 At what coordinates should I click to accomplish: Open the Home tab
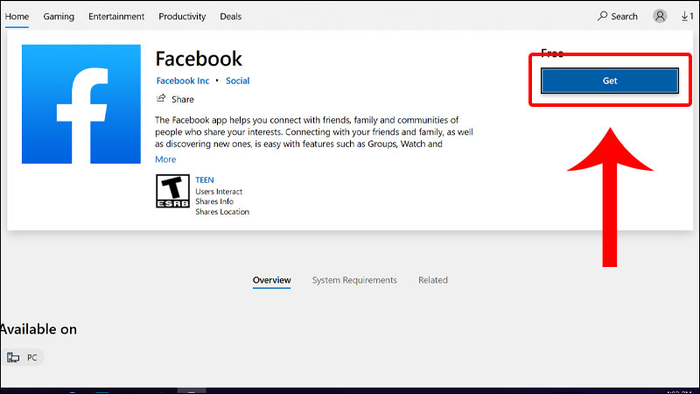[x=17, y=17]
